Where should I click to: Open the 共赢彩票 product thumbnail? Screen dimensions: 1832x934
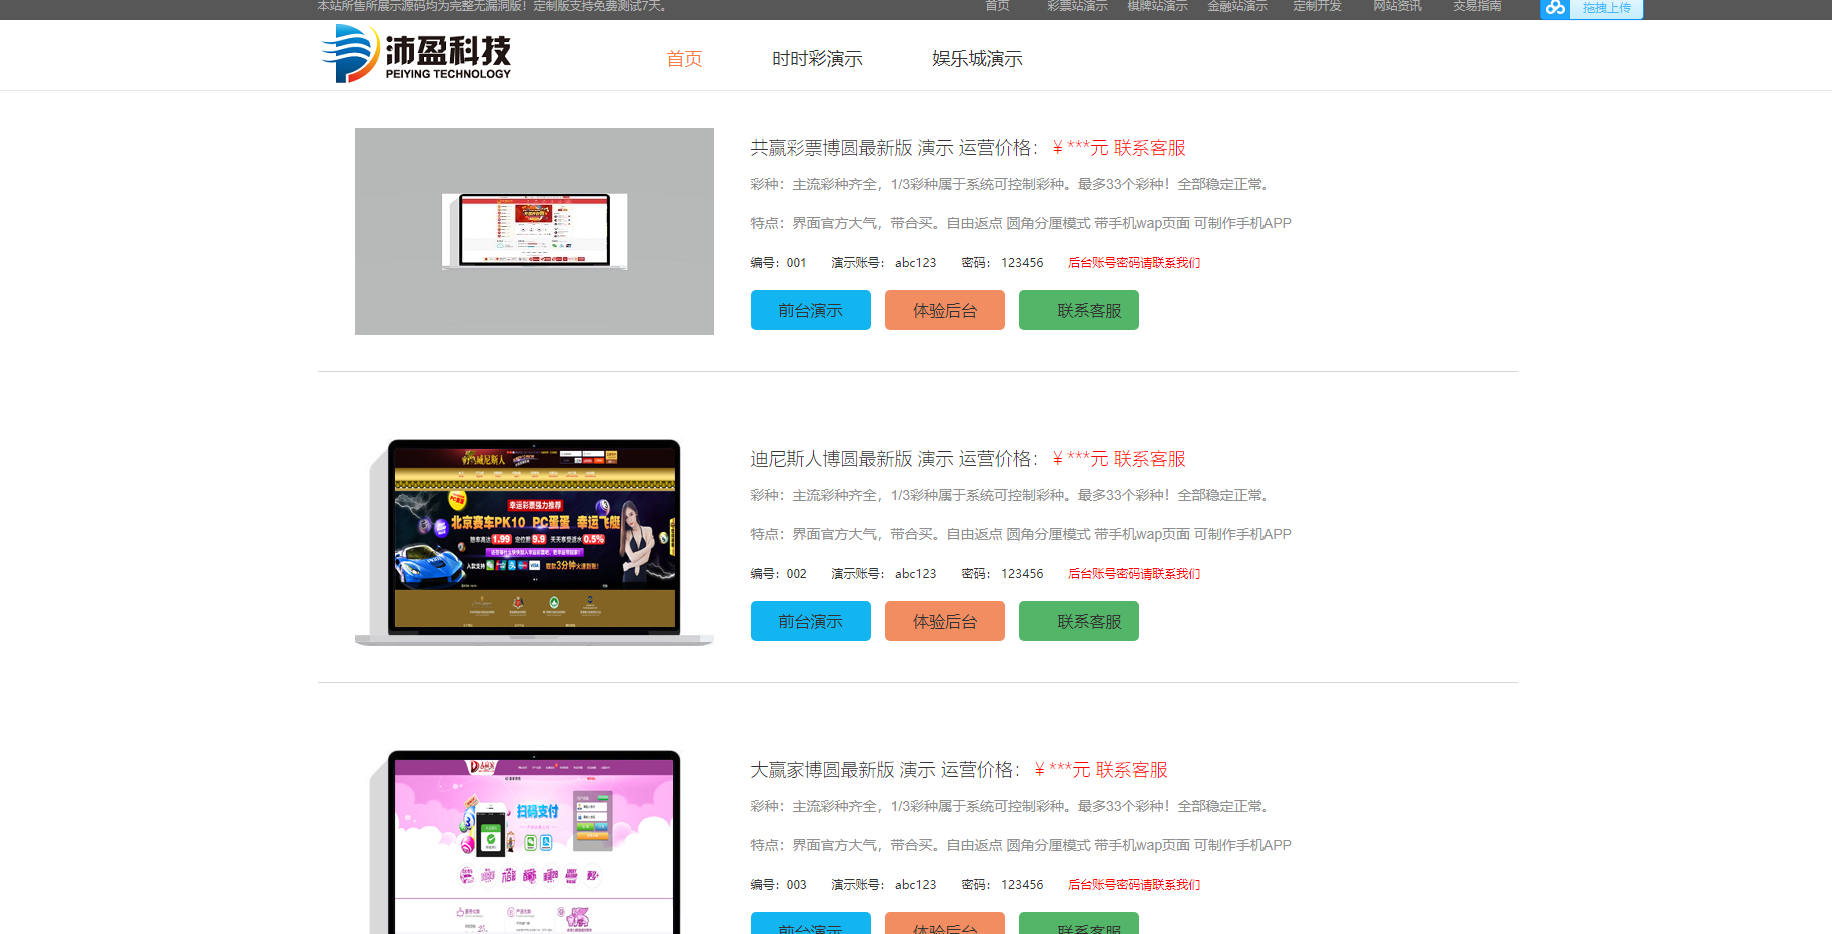534,231
